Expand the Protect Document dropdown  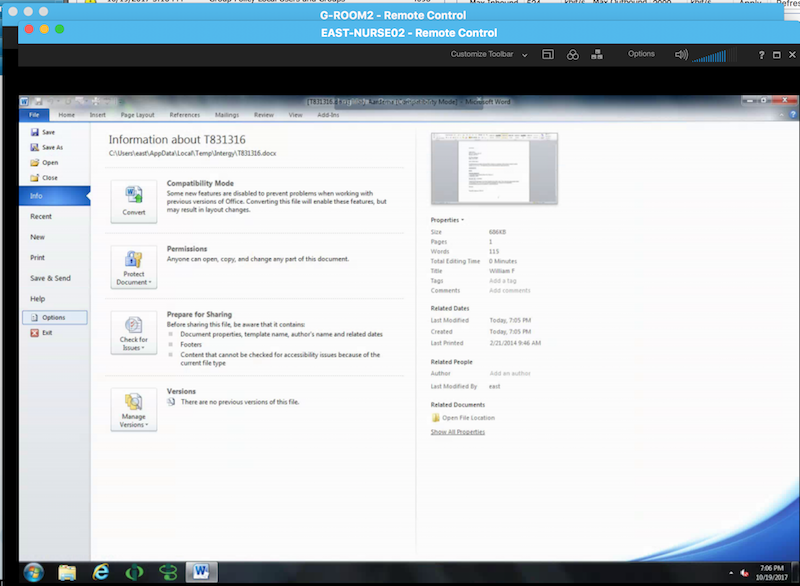(134, 267)
